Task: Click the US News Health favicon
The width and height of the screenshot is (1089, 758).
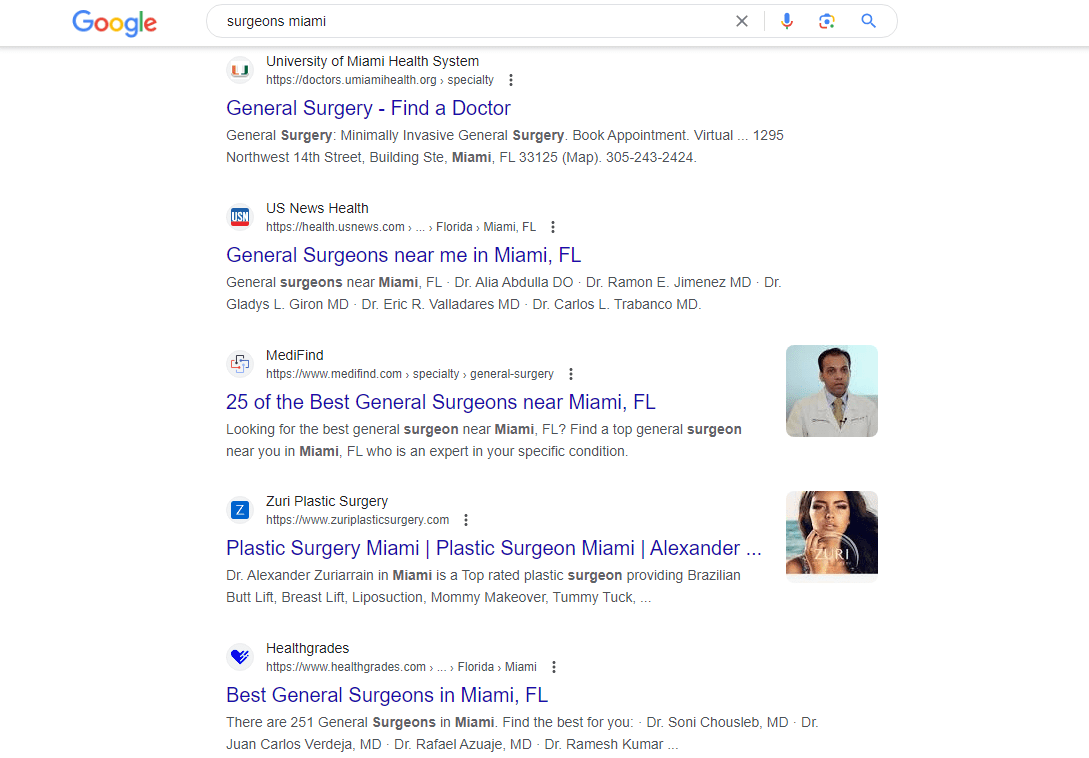Action: pos(240,217)
